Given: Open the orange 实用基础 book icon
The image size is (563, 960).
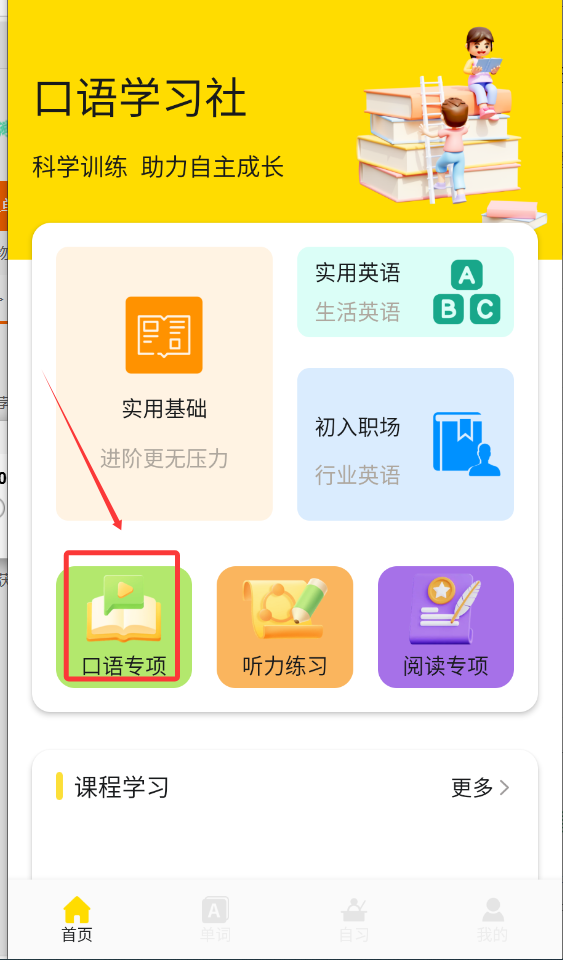Looking at the screenshot, I should [x=164, y=335].
